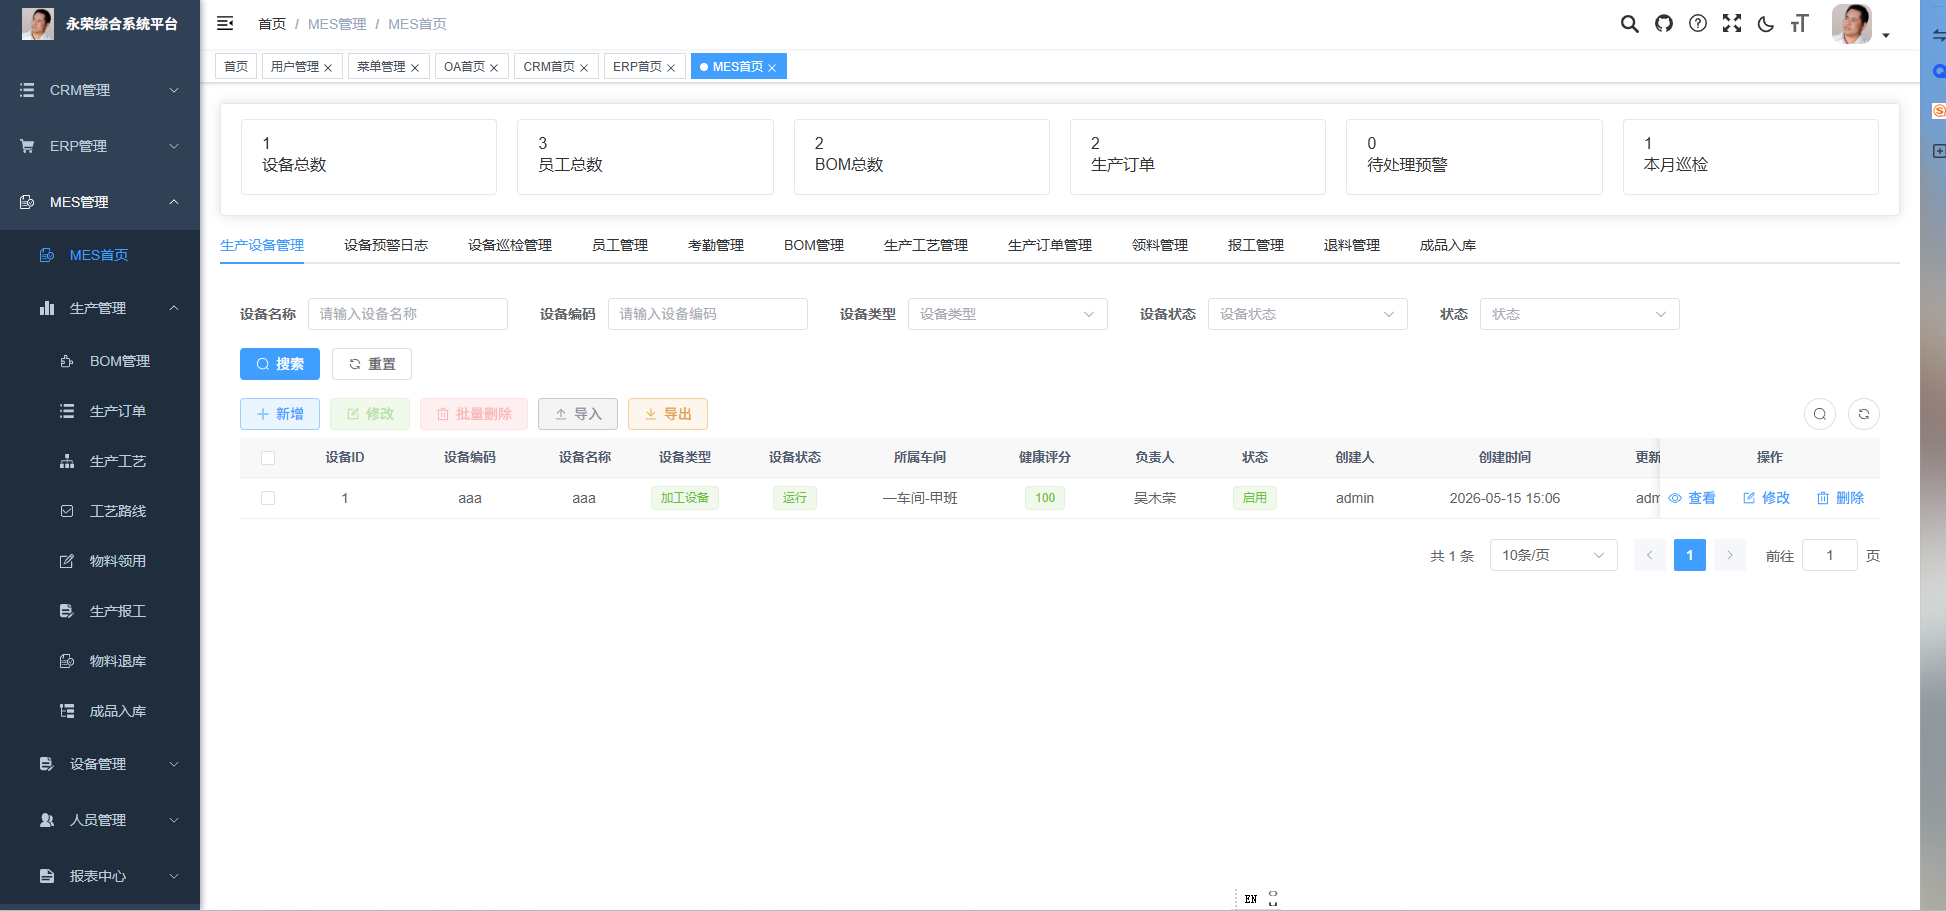Click 修改 in the aaa device row

coord(1766,498)
